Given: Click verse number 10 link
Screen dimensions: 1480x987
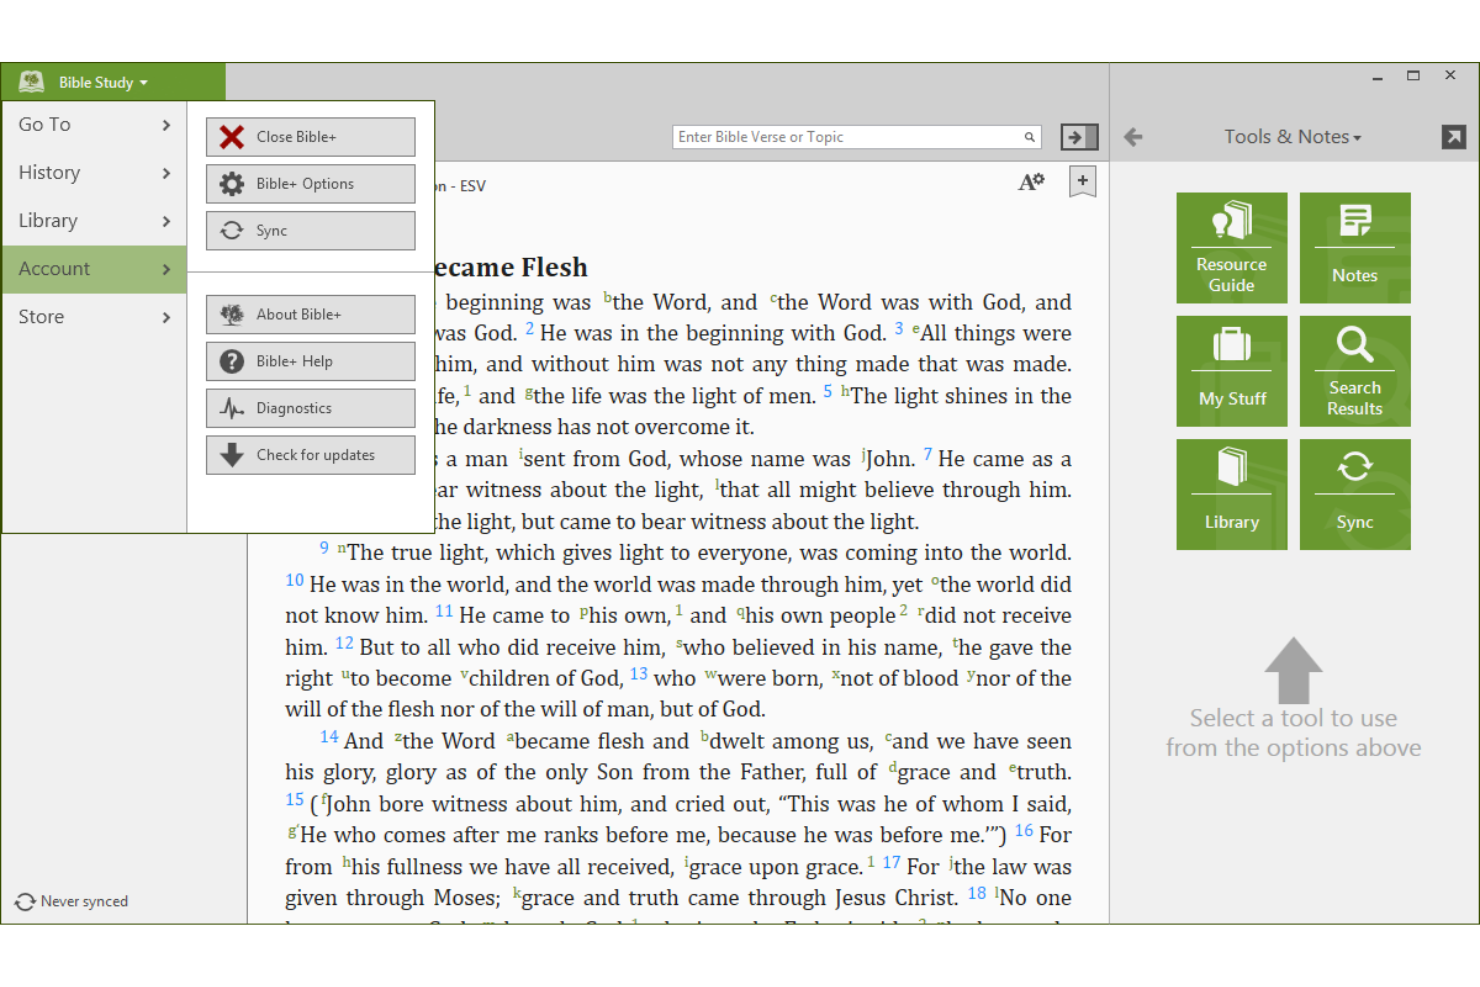Looking at the screenshot, I should tap(294, 580).
